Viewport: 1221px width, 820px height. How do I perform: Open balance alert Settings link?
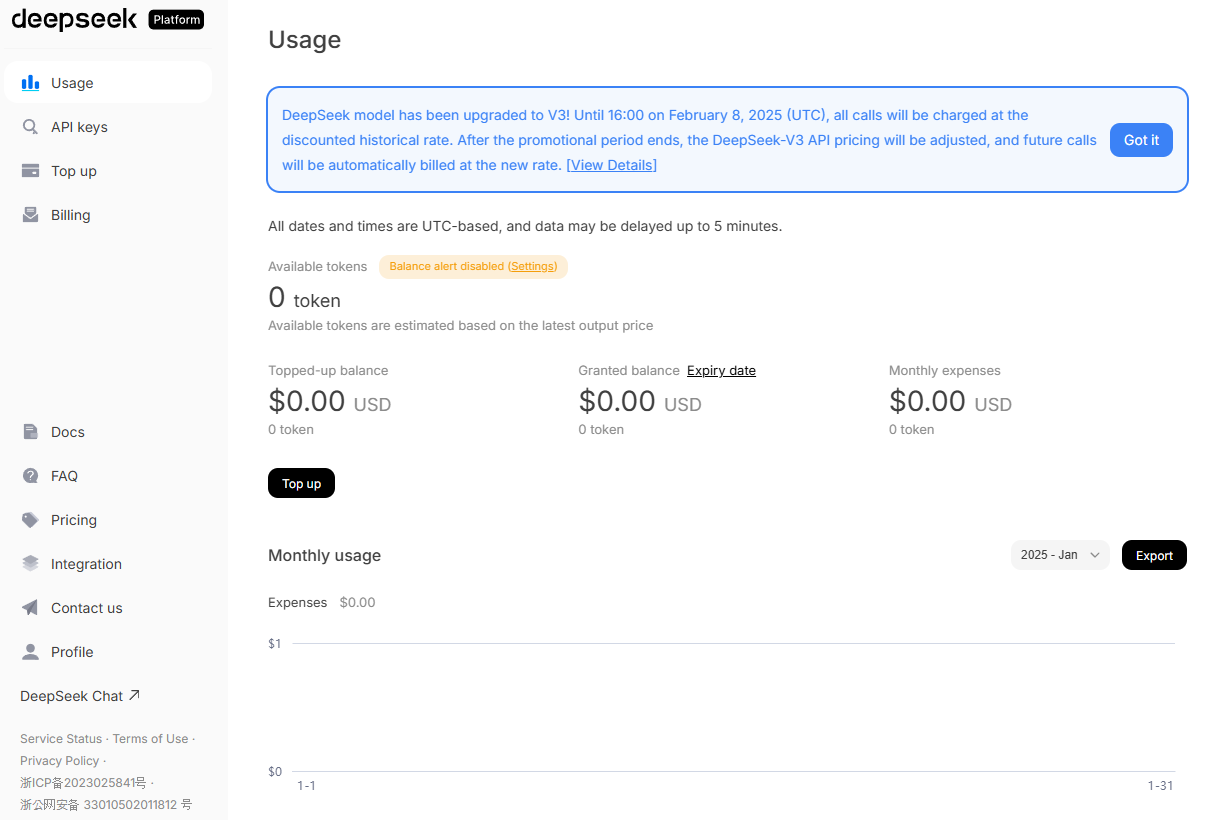tap(533, 267)
